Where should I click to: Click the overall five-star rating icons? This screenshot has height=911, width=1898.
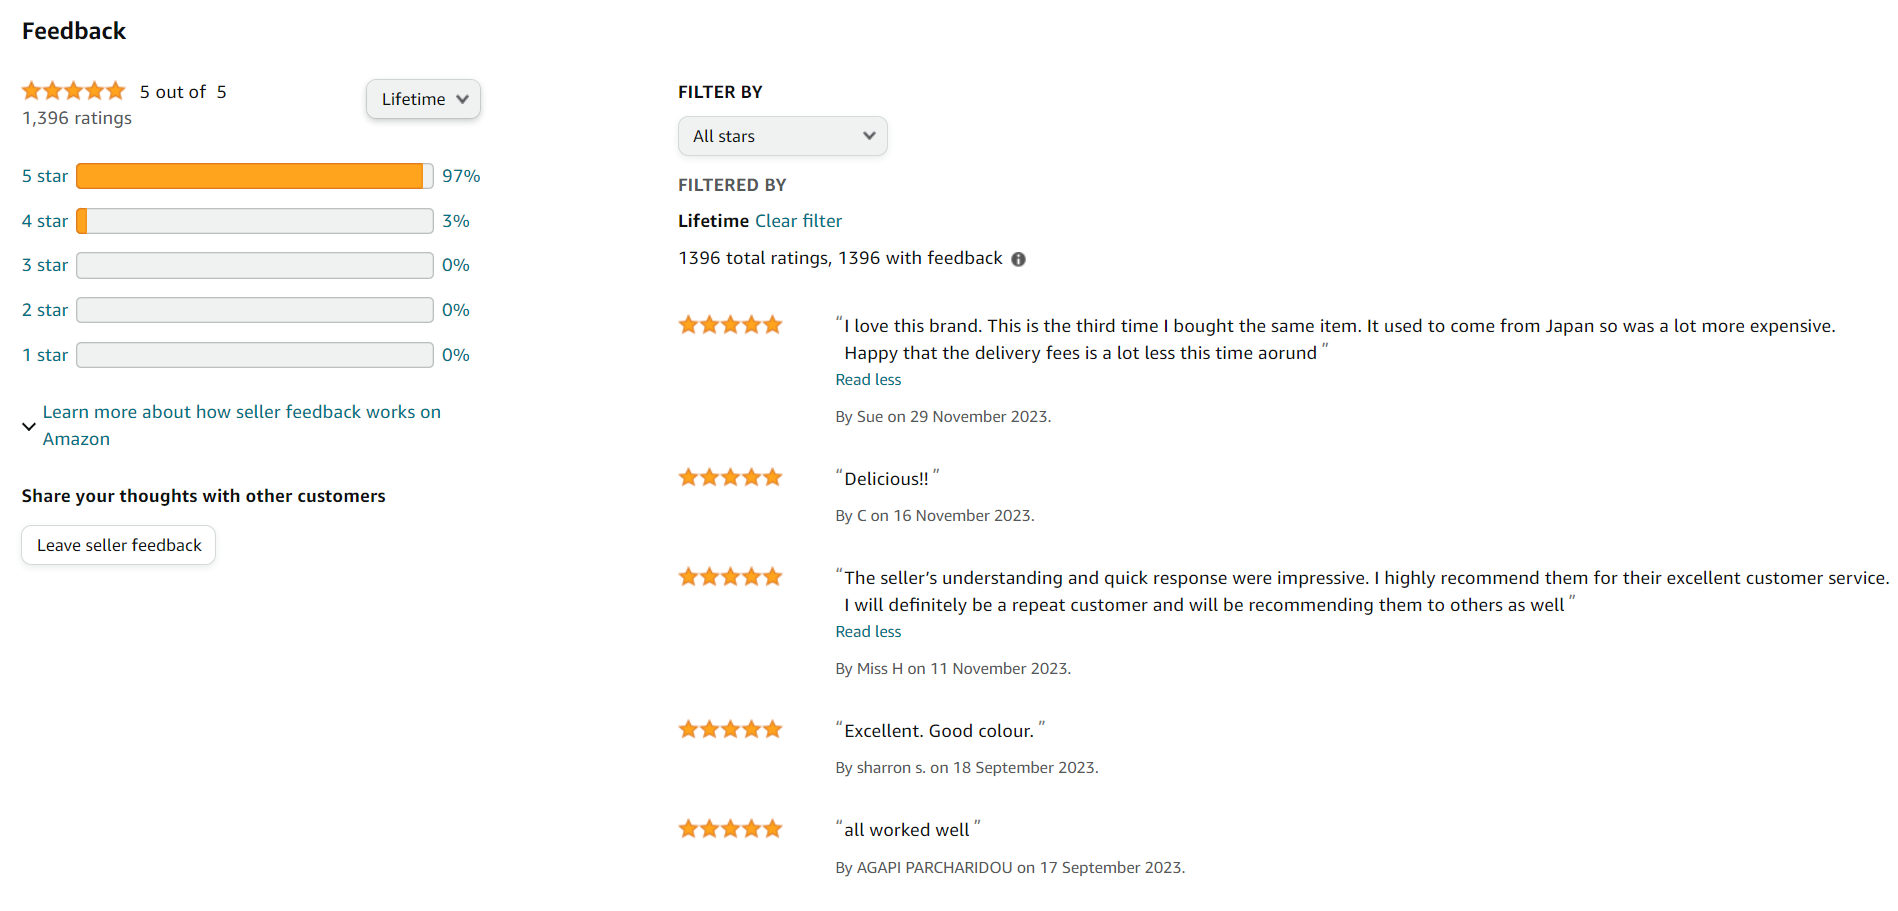pos(74,91)
